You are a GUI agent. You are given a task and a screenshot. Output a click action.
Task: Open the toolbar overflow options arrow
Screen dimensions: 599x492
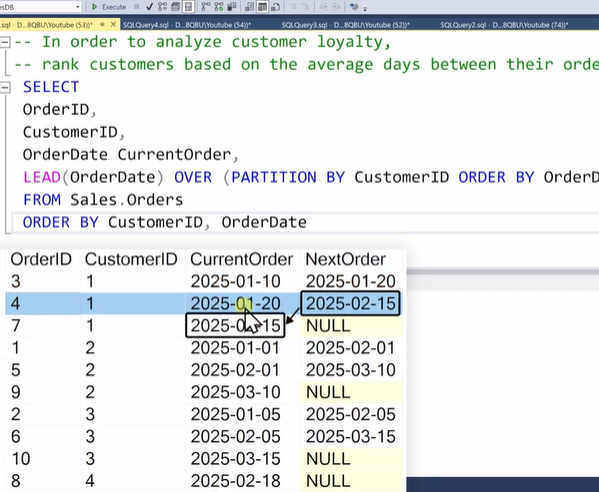(x=365, y=8)
